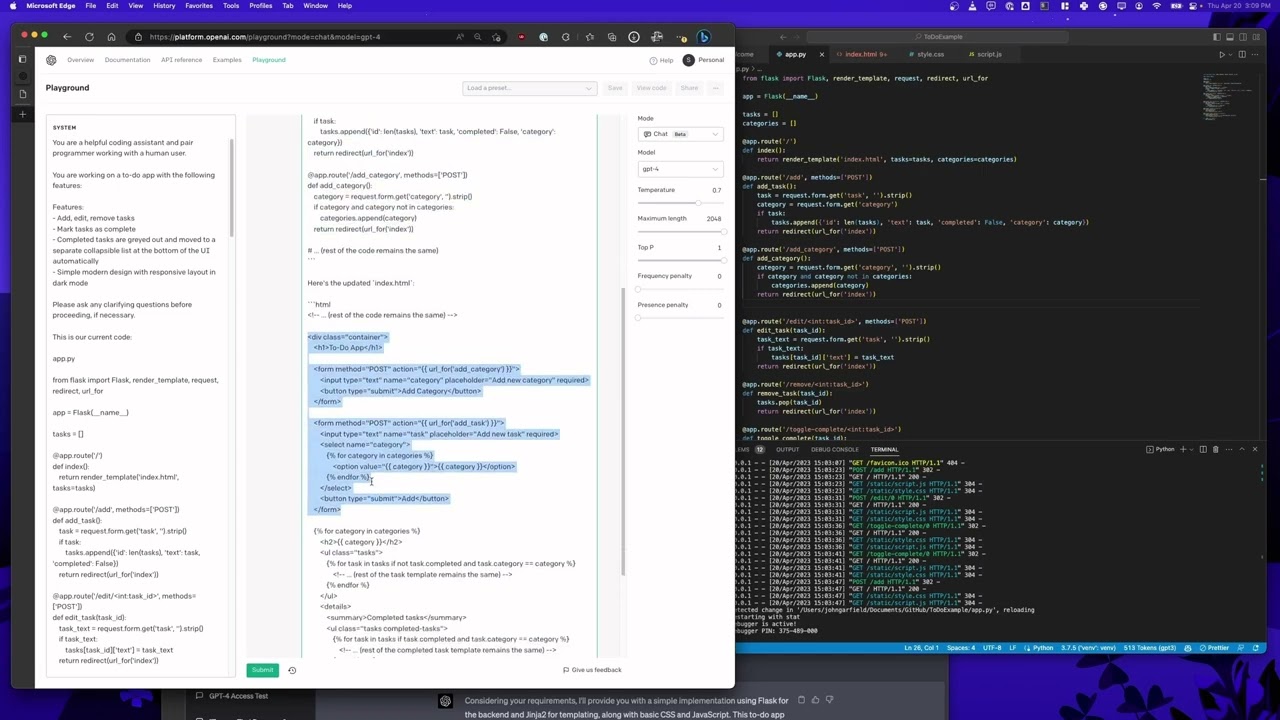Switch to Documentation tab on OpenAI site
Viewport: 1280px width, 720px height.
pyautogui.click(x=127, y=60)
